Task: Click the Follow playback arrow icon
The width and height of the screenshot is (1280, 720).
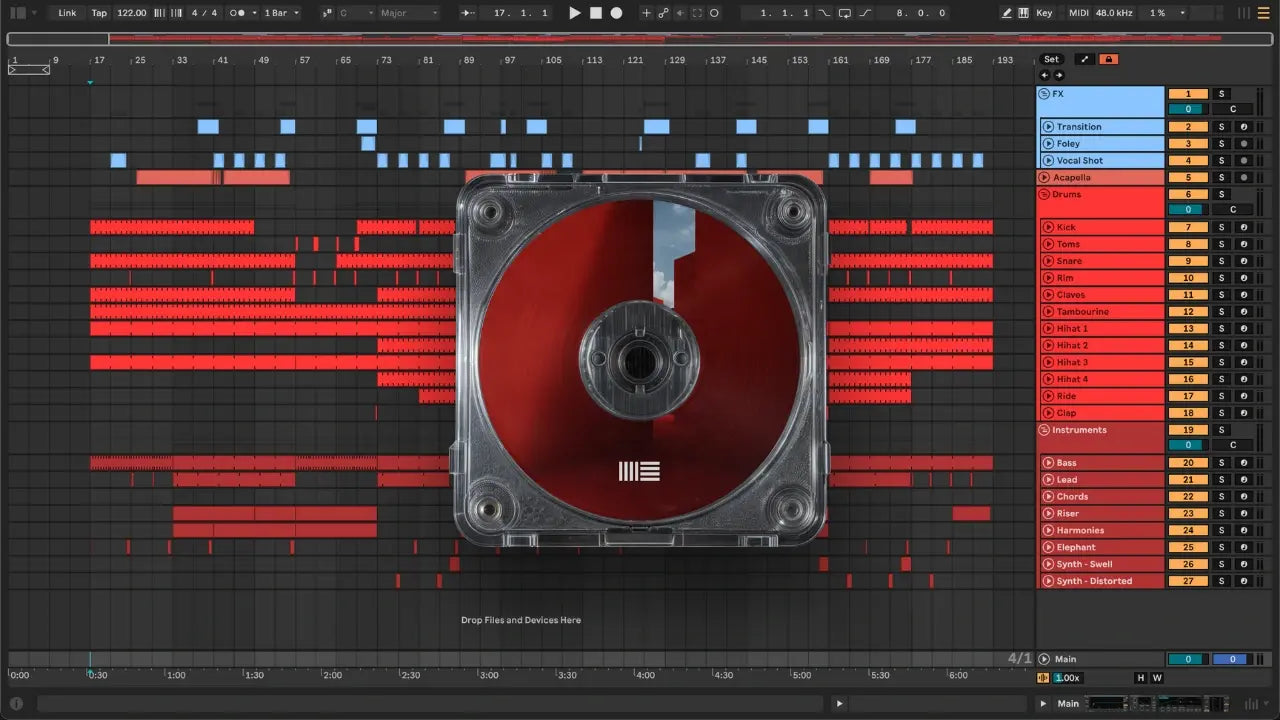Action: click(x=468, y=13)
